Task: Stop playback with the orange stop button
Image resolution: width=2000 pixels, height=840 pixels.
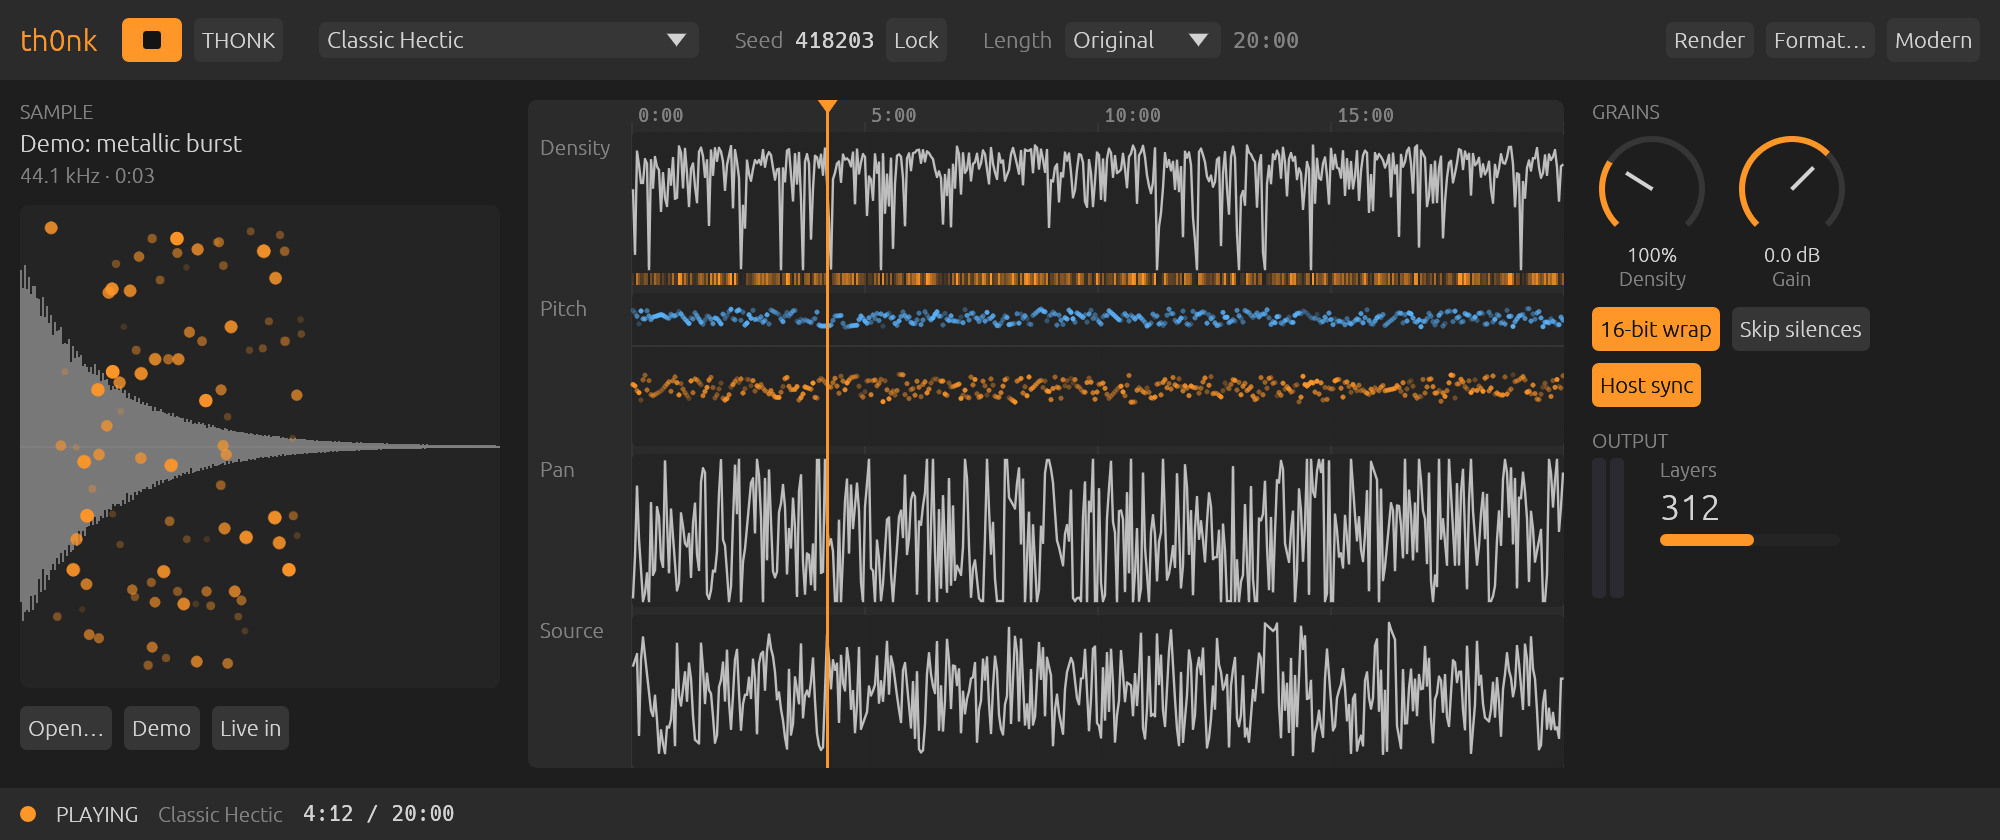Action: coord(151,40)
